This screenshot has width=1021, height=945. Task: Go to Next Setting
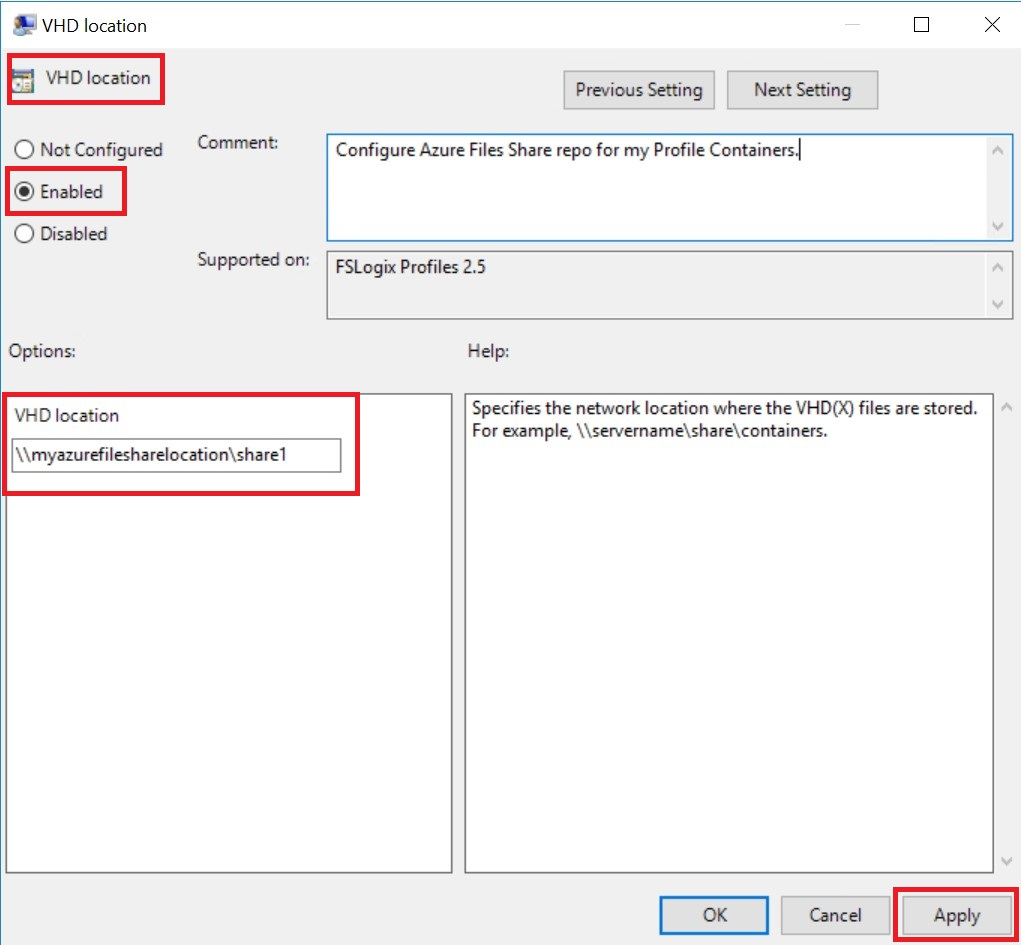[x=802, y=90]
